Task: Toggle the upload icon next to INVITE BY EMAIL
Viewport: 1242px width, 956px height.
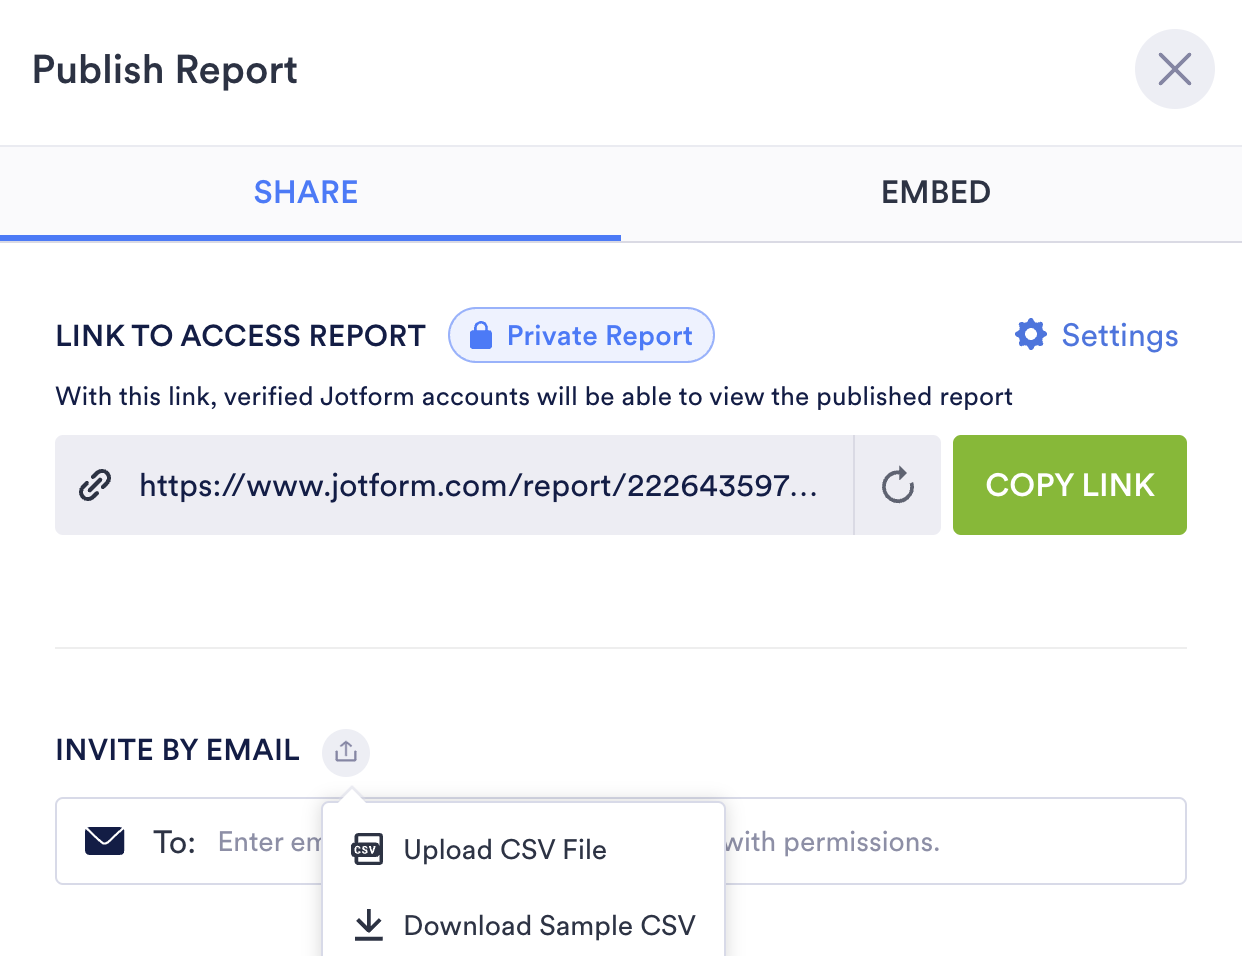Action: coord(346,751)
